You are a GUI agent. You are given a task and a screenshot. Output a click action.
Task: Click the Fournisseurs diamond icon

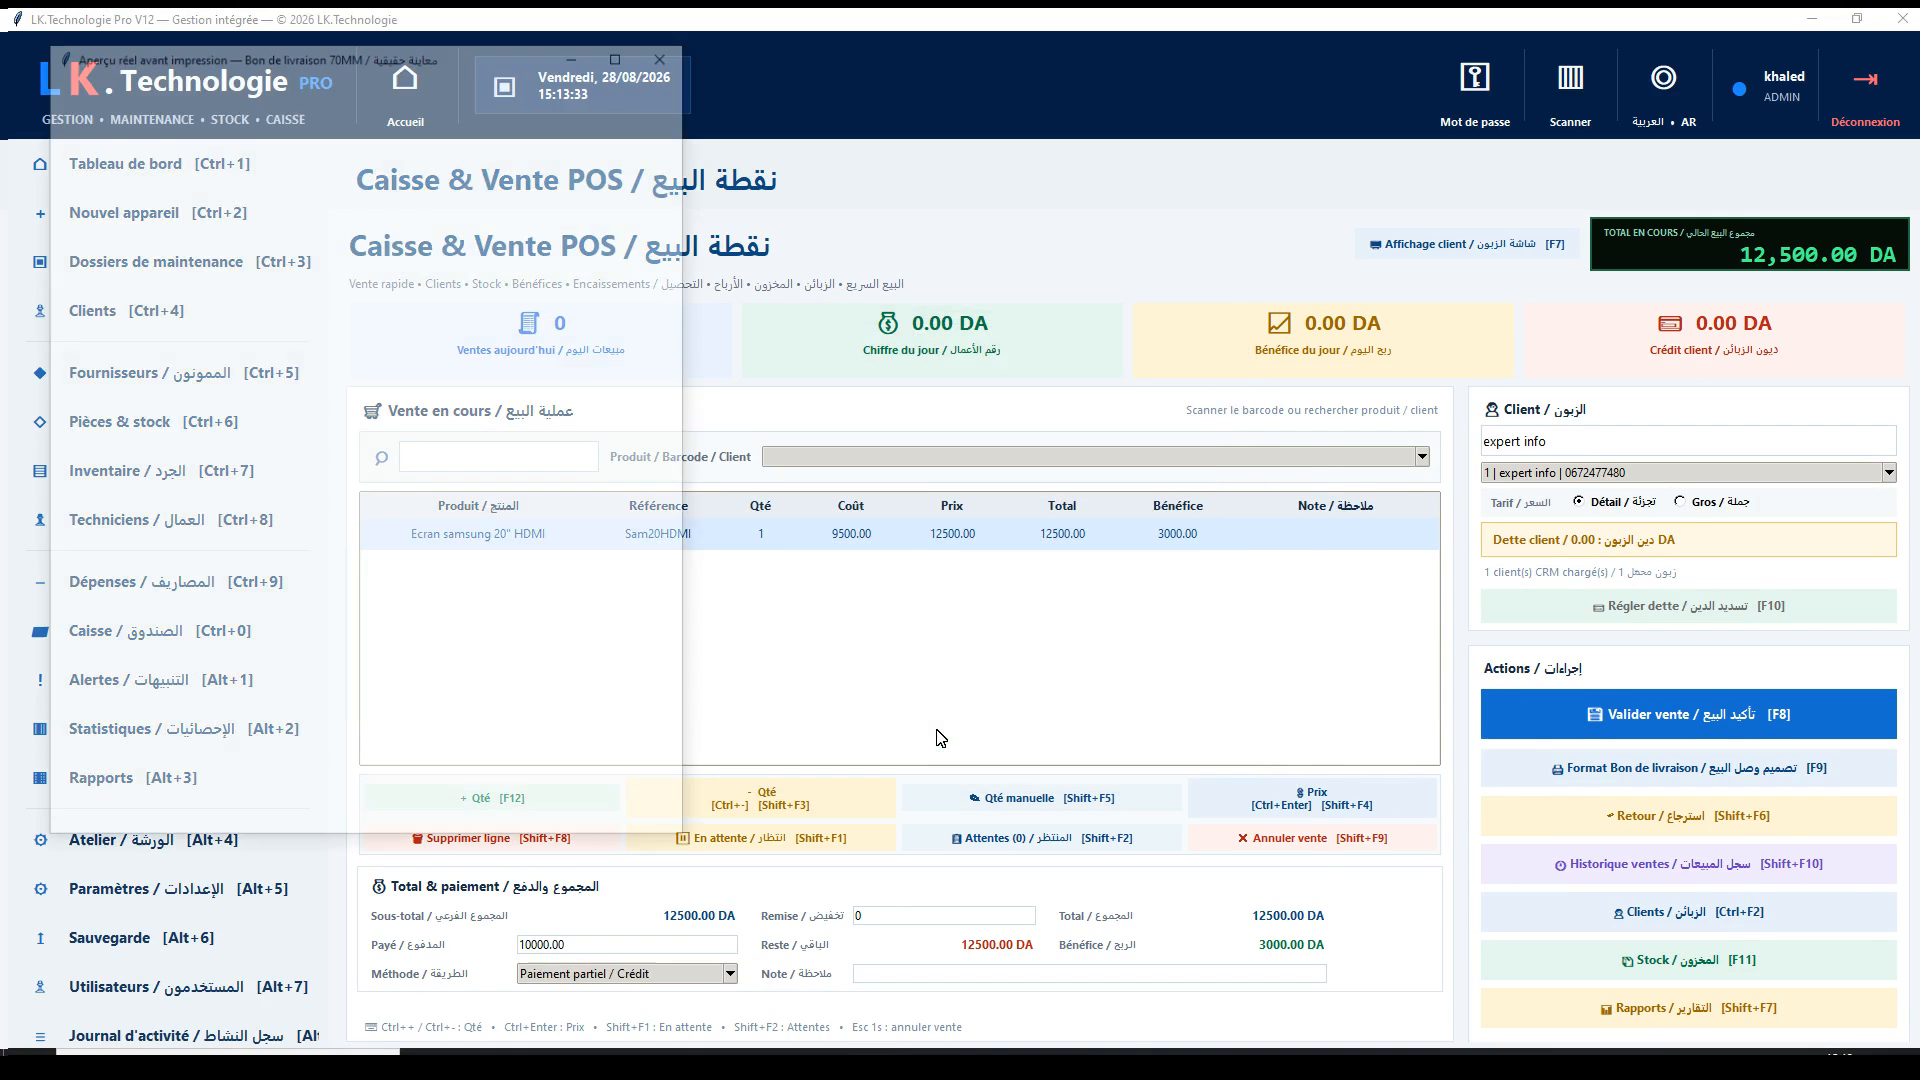click(x=40, y=373)
